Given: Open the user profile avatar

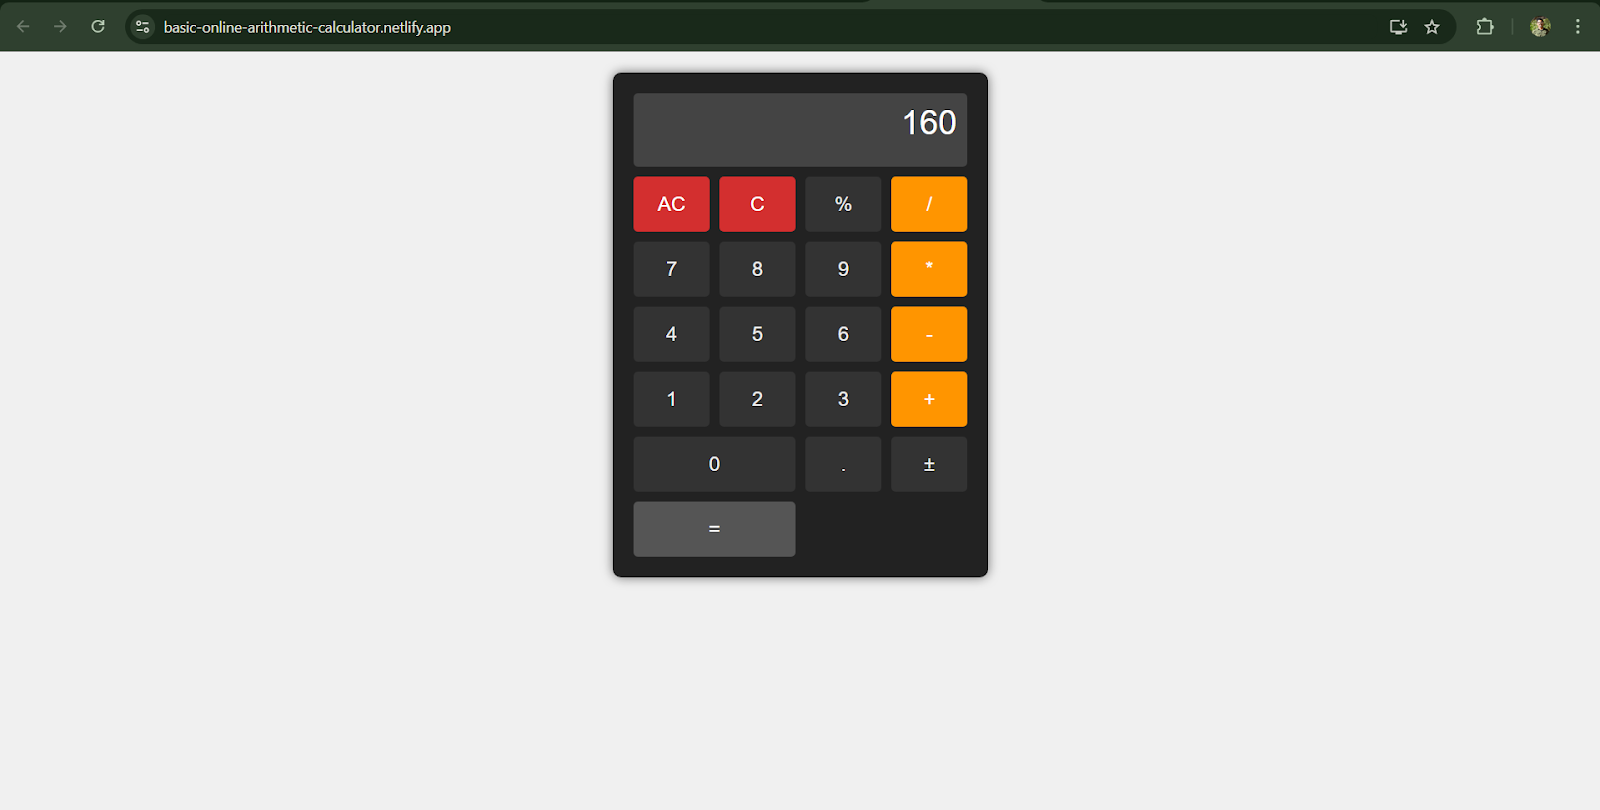Looking at the screenshot, I should [1540, 27].
